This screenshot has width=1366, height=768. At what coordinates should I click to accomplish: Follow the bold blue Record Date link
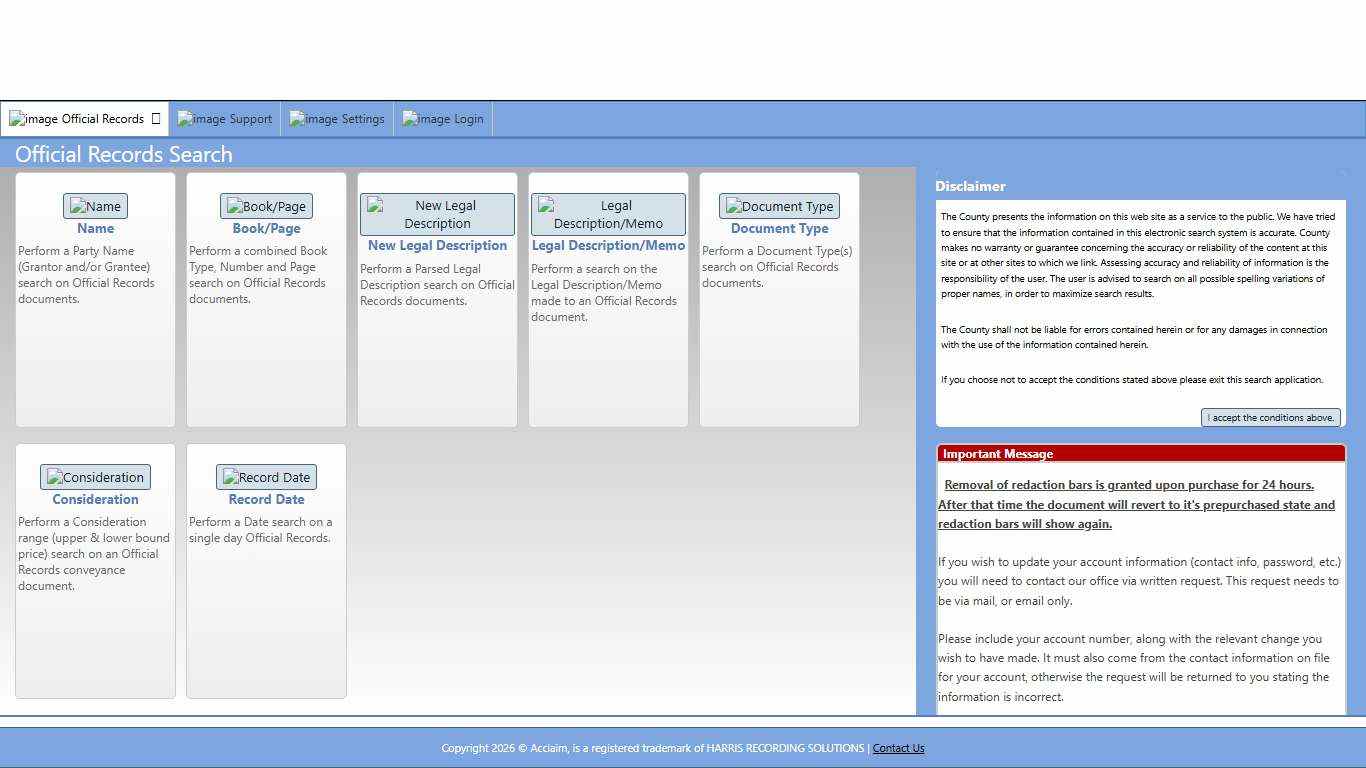pyautogui.click(x=266, y=499)
